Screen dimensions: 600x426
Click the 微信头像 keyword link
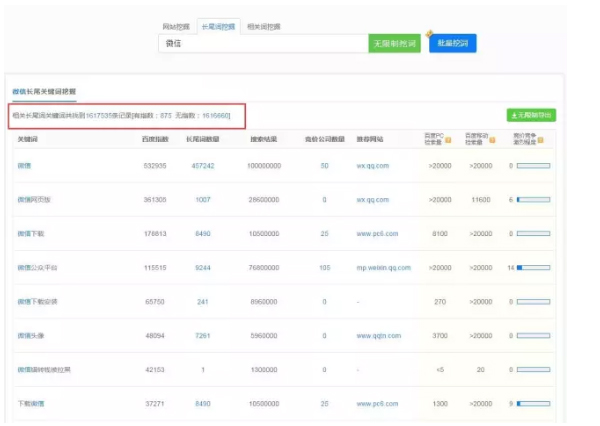click(x=32, y=336)
